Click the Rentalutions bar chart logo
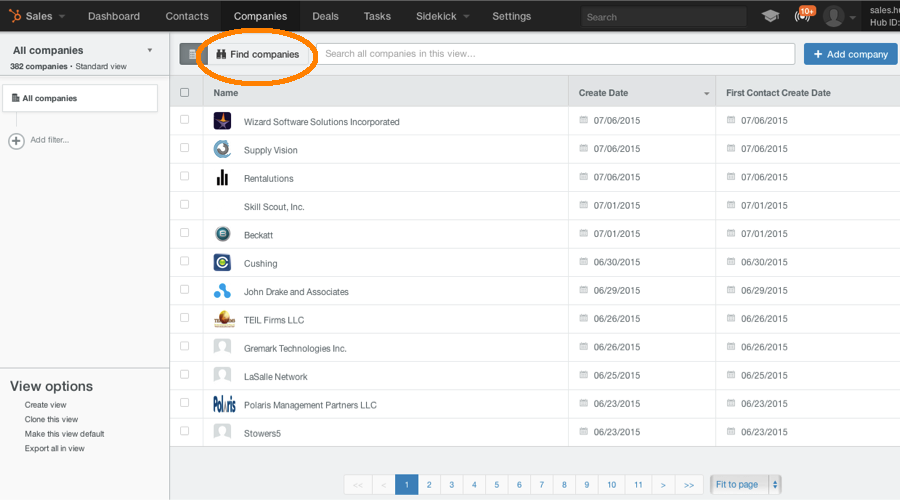 [x=222, y=178]
